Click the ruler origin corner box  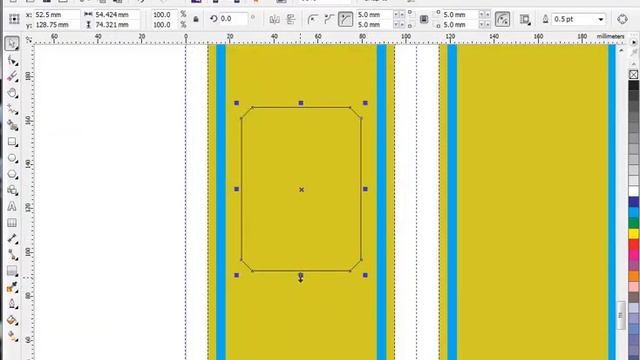(x=28, y=39)
